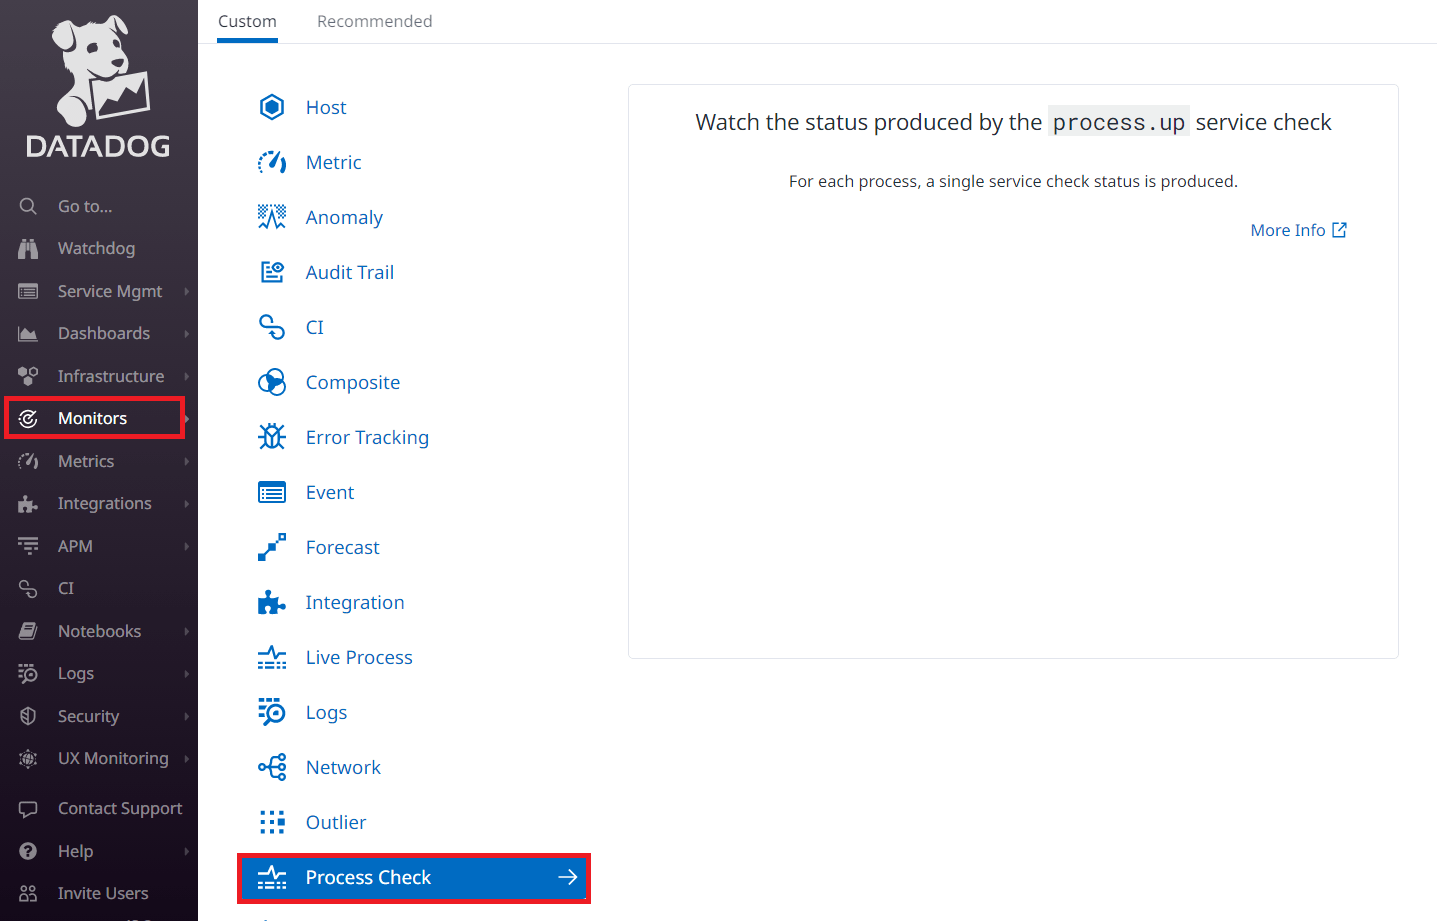Image resolution: width=1437 pixels, height=921 pixels.
Task: Expand the UX Monitoring submenu arrow
Action: (186, 758)
